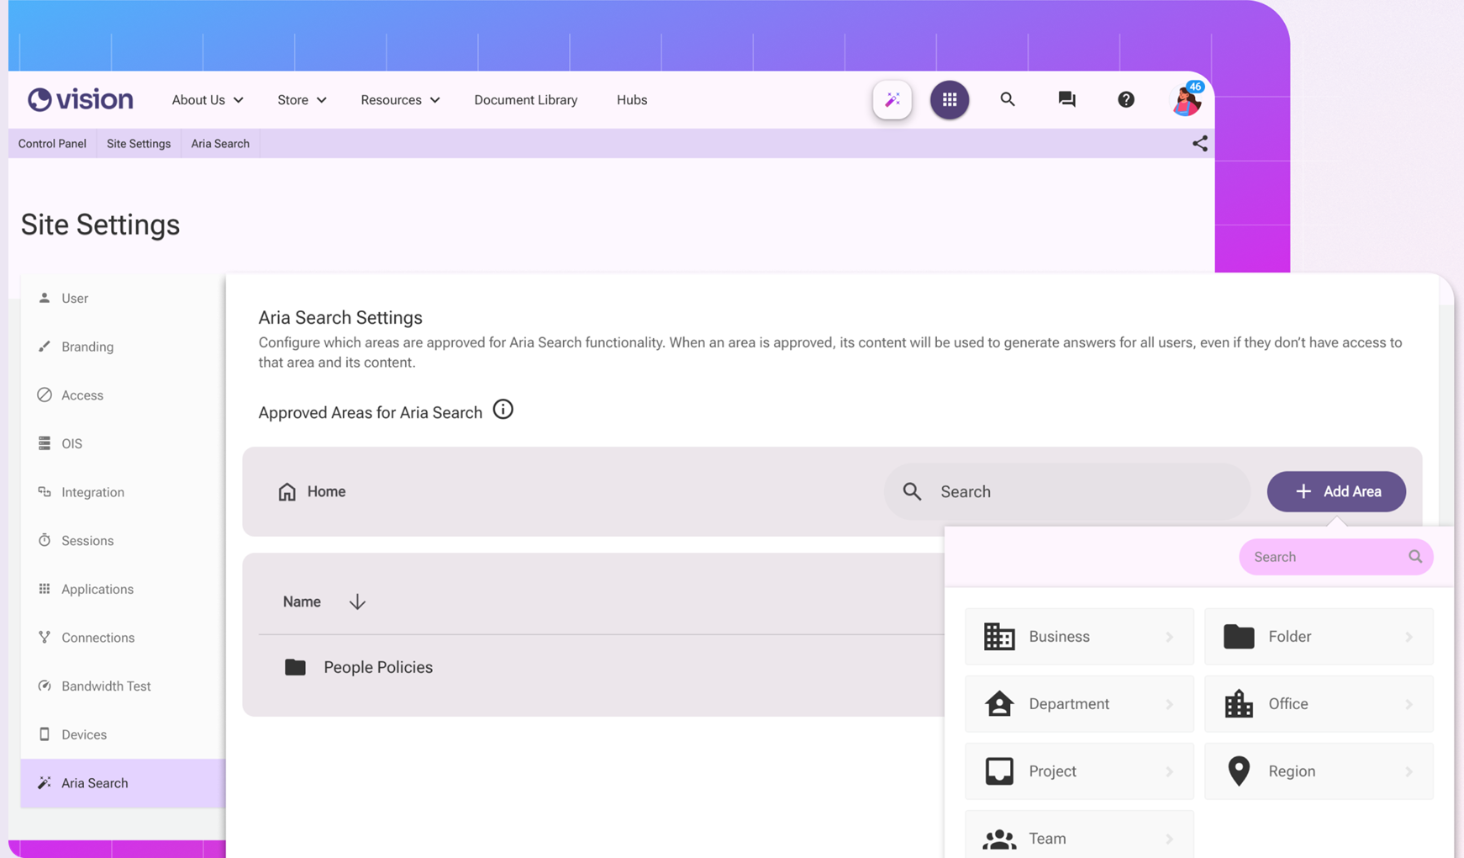Open the Access settings section
The image size is (1464, 858).
pos(123,395)
